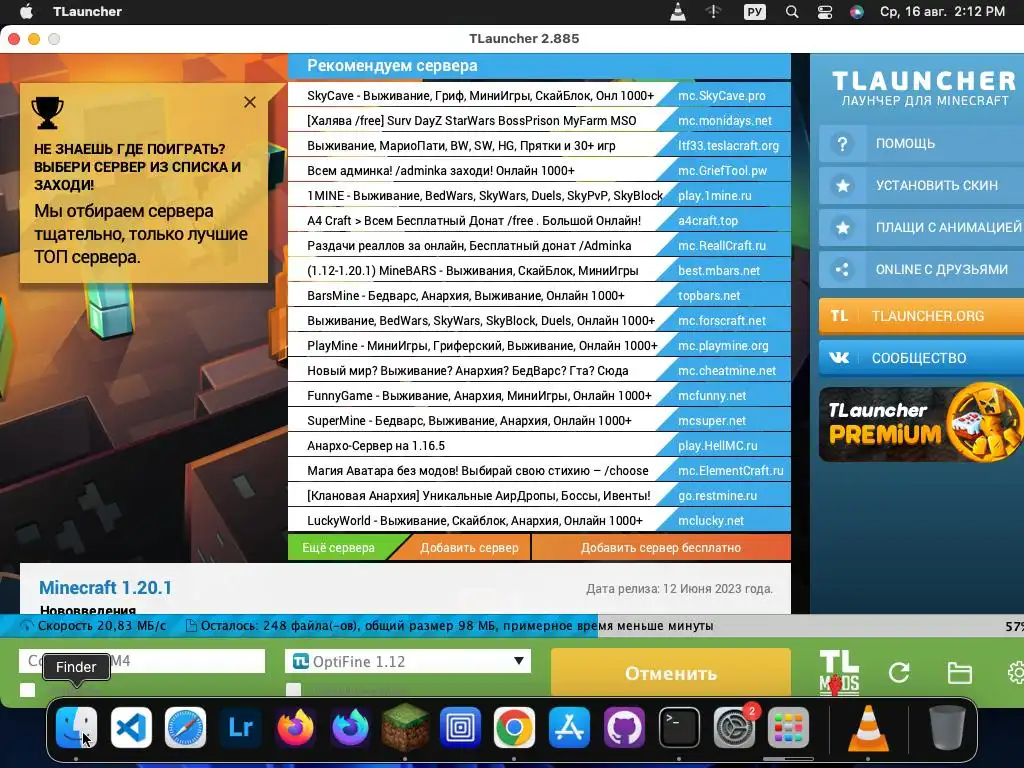Open the VK Сообщество button

(921, 358)
